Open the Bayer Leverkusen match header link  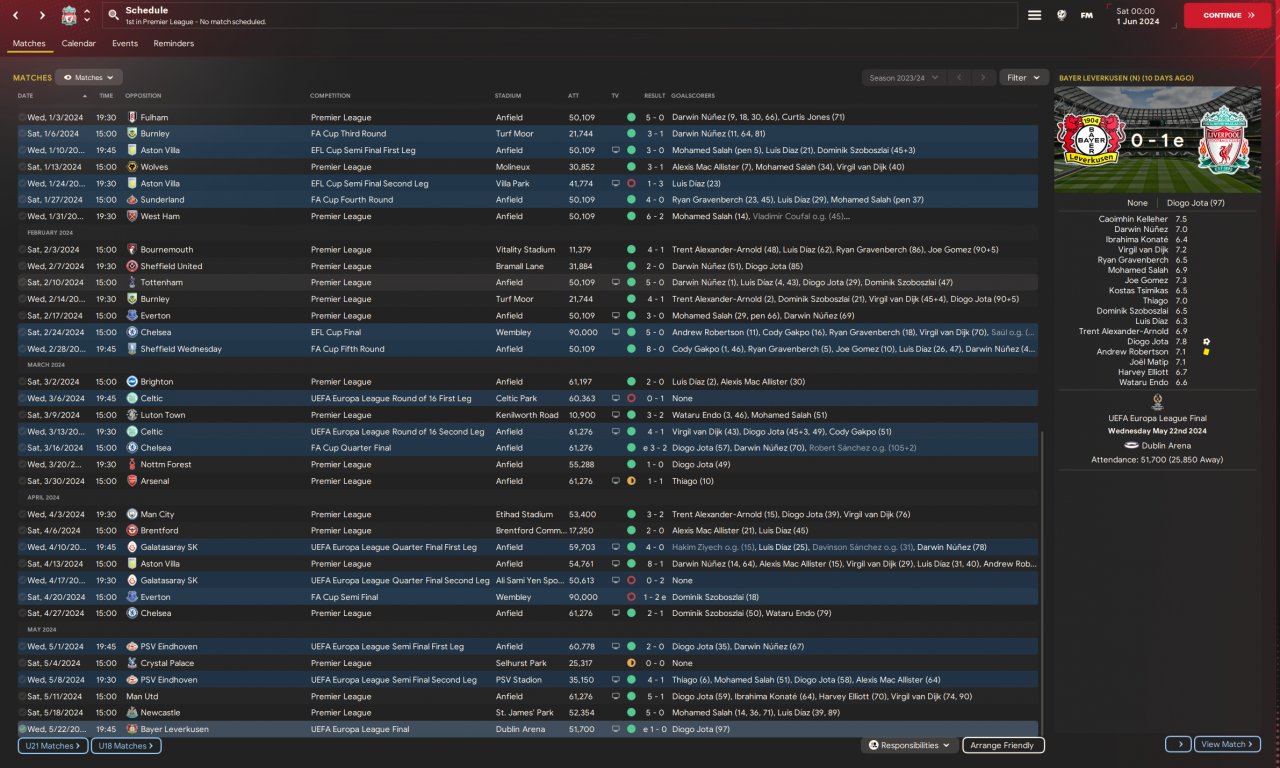(x=1125, y=78)
